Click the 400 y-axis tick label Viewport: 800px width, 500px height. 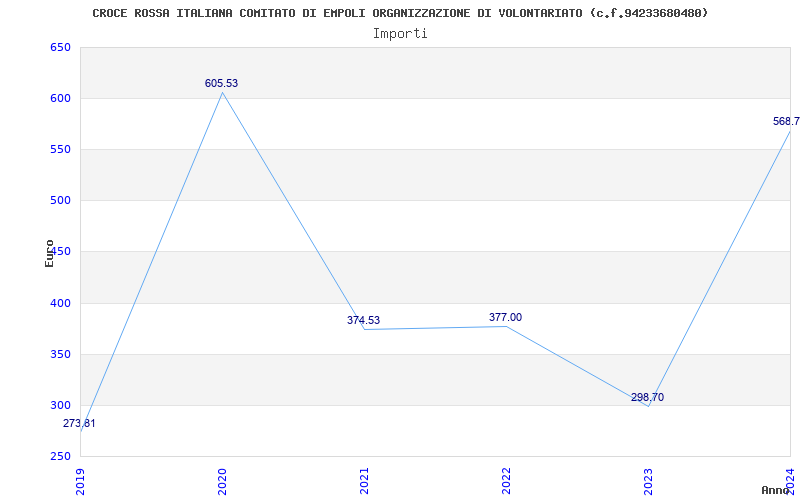click(x=60, y=303)
